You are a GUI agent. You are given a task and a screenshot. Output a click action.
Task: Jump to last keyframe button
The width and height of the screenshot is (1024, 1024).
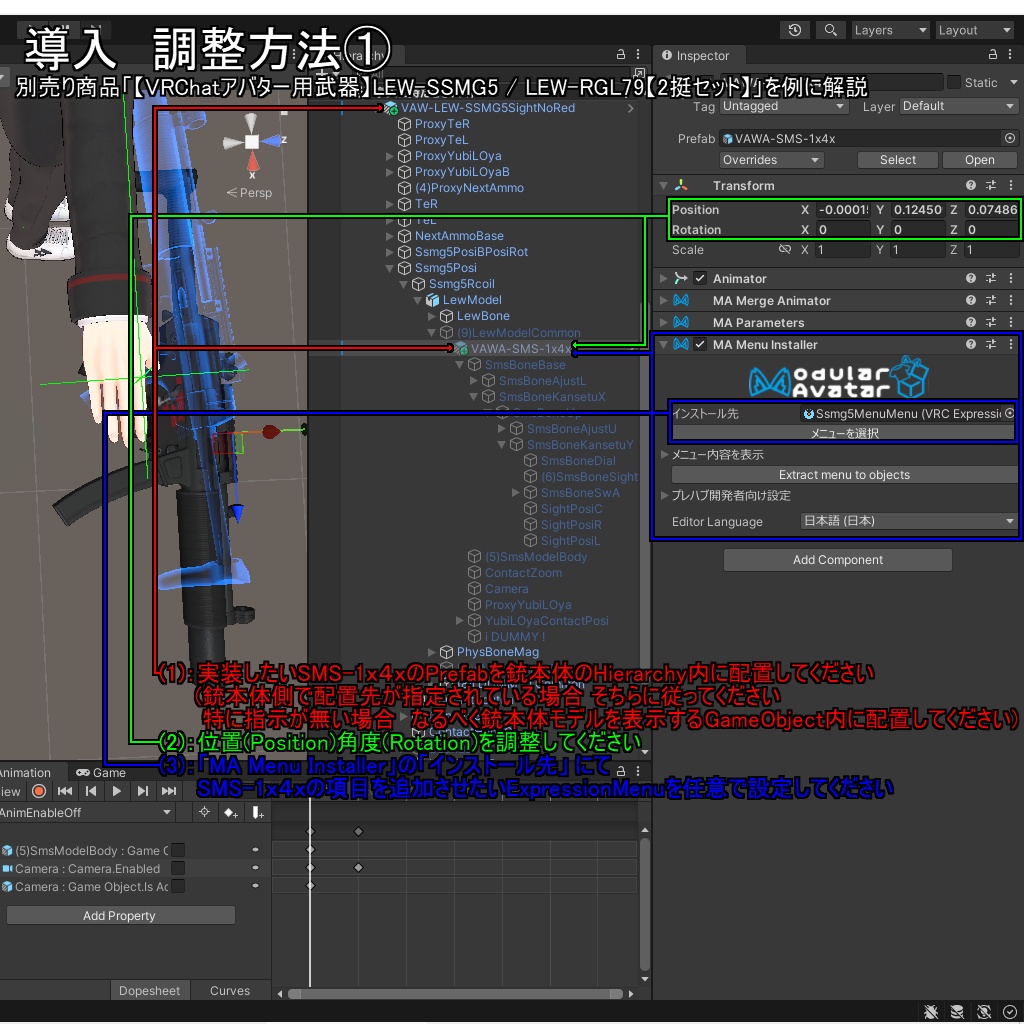[x=169, y=792]
